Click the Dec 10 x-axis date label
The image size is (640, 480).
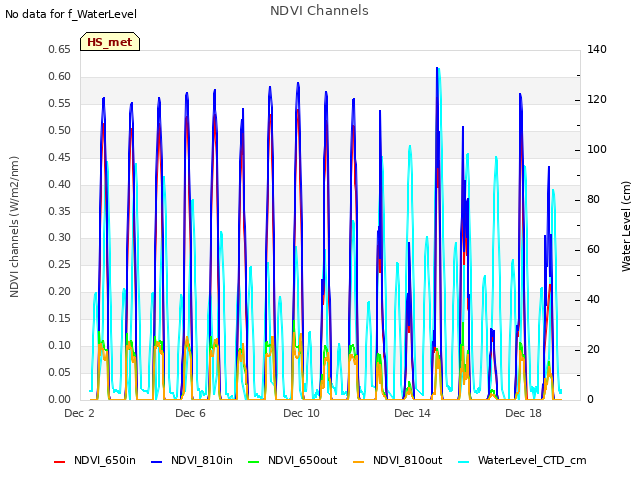click(x=301, y=413)
